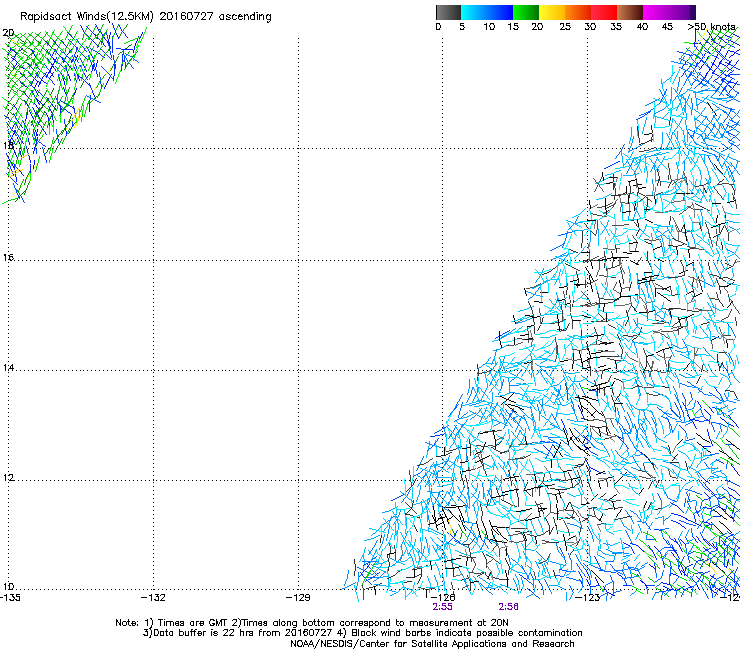Click the longitude '-129' axis label
The height and width of the screenshot is (650, 740).
(298, 598)
